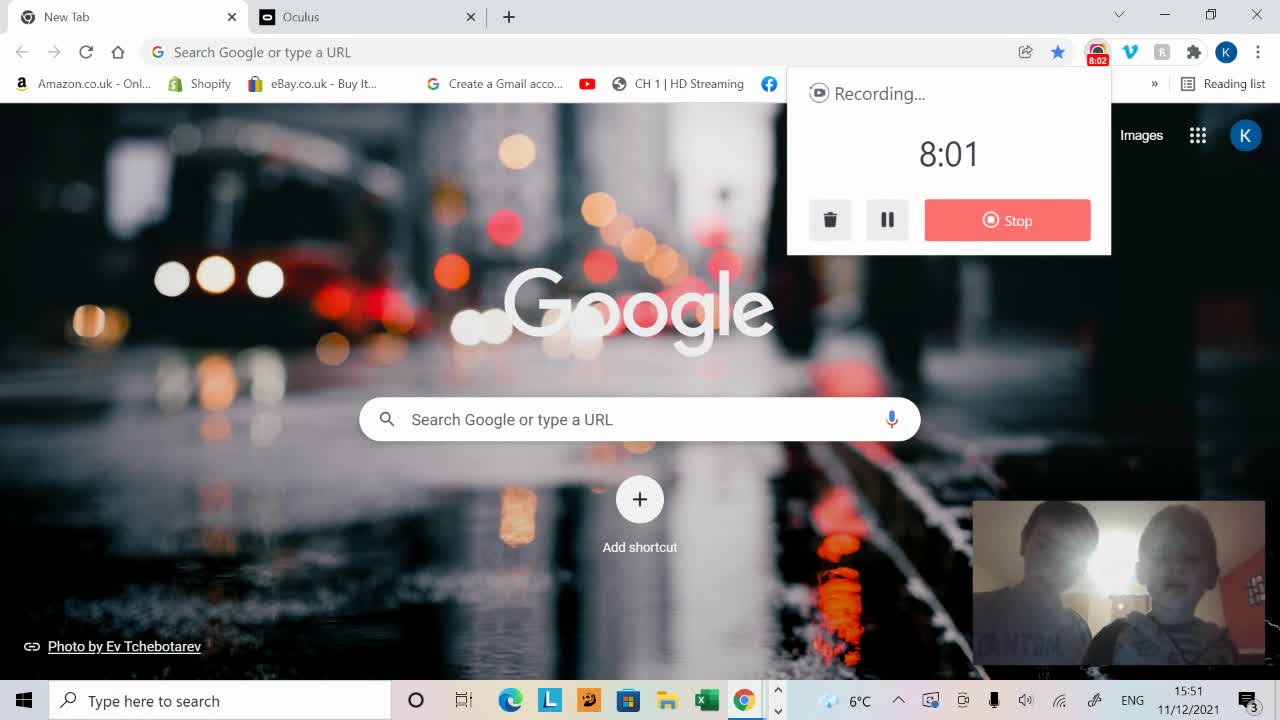The width and height of the screenshot is (1280, 720).
Task: Open the Windows Start menu
Action: pyautogui.click(x=24, y=701)
